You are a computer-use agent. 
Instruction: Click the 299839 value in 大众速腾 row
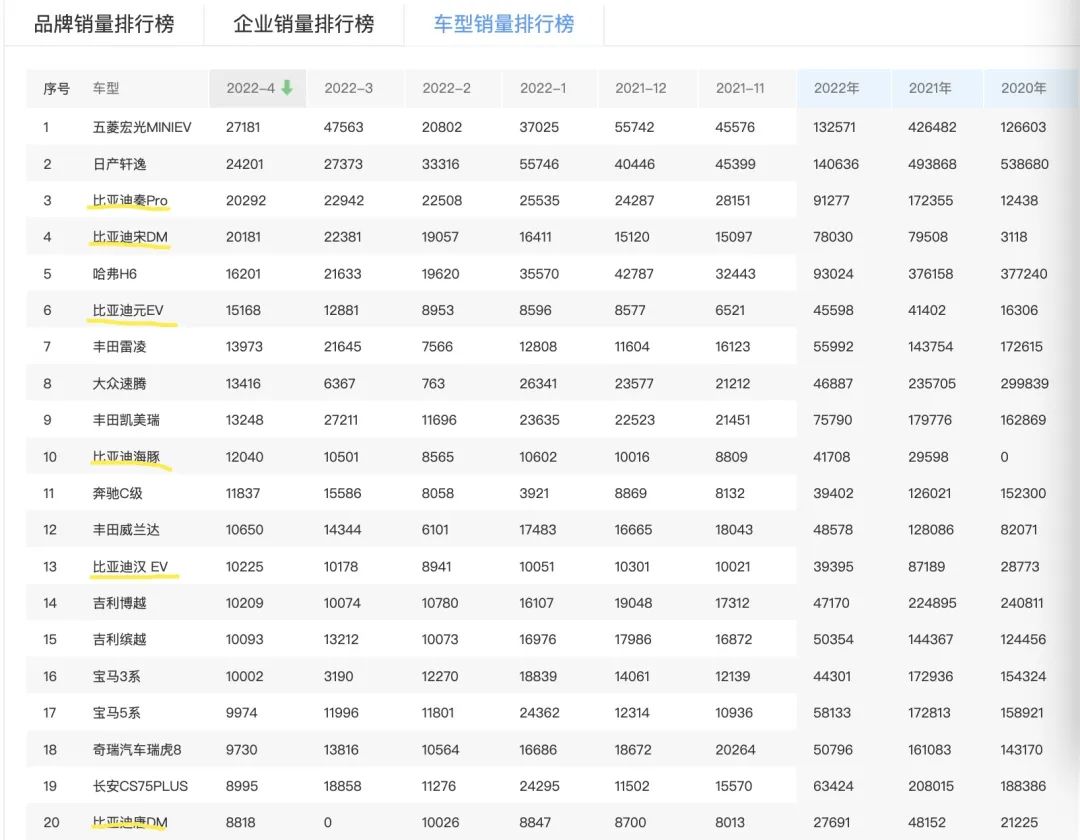pyautogui.click(x=1024, y=384)
